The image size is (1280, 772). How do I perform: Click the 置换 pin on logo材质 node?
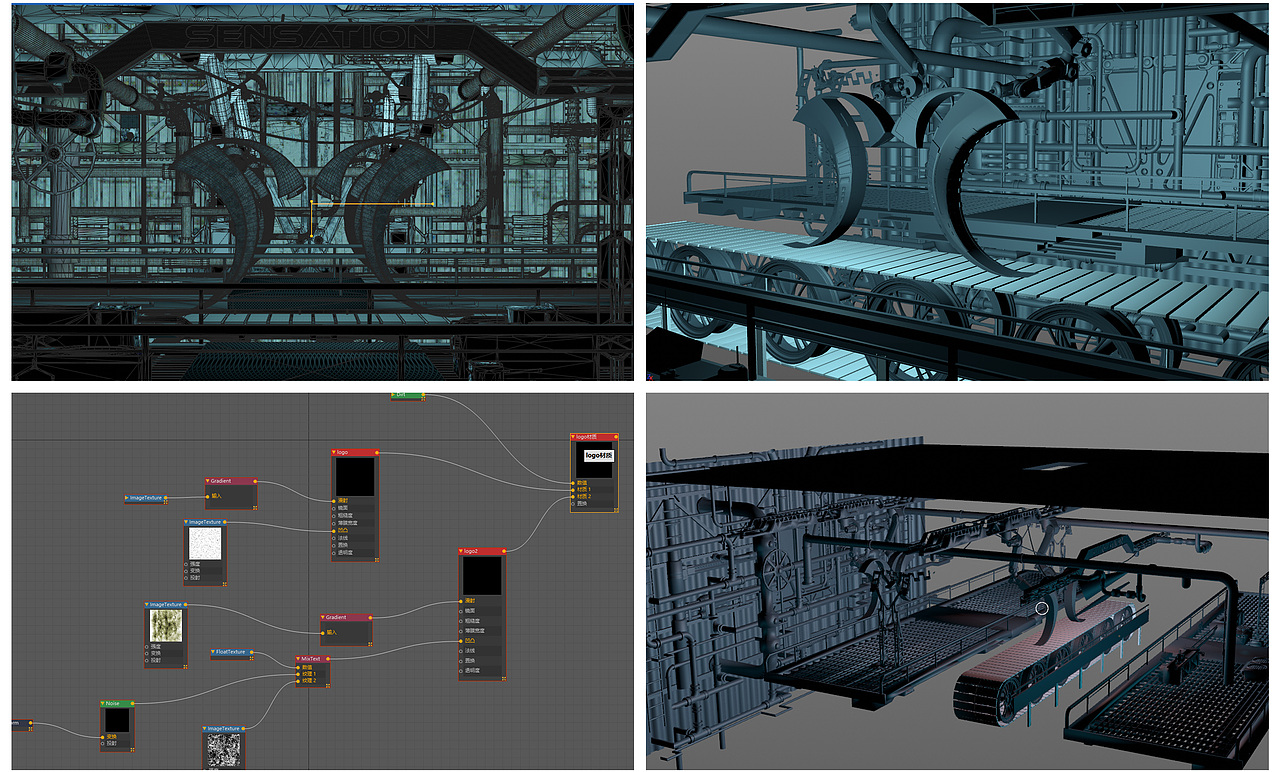[x=573, y=504]
